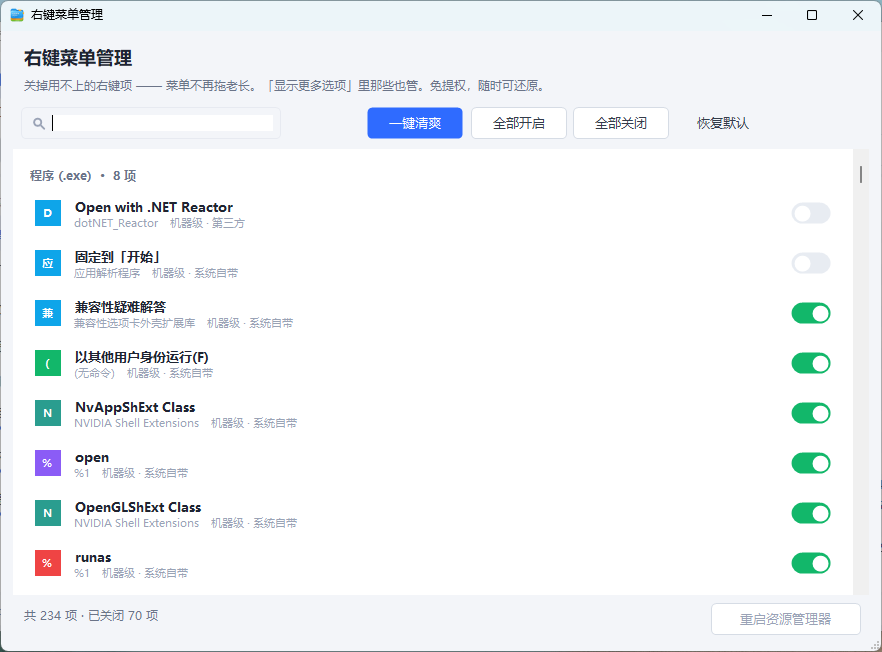
Task: Click the 程序 (.exe) • 8 项 group header
Action: [x=83, y=176]
